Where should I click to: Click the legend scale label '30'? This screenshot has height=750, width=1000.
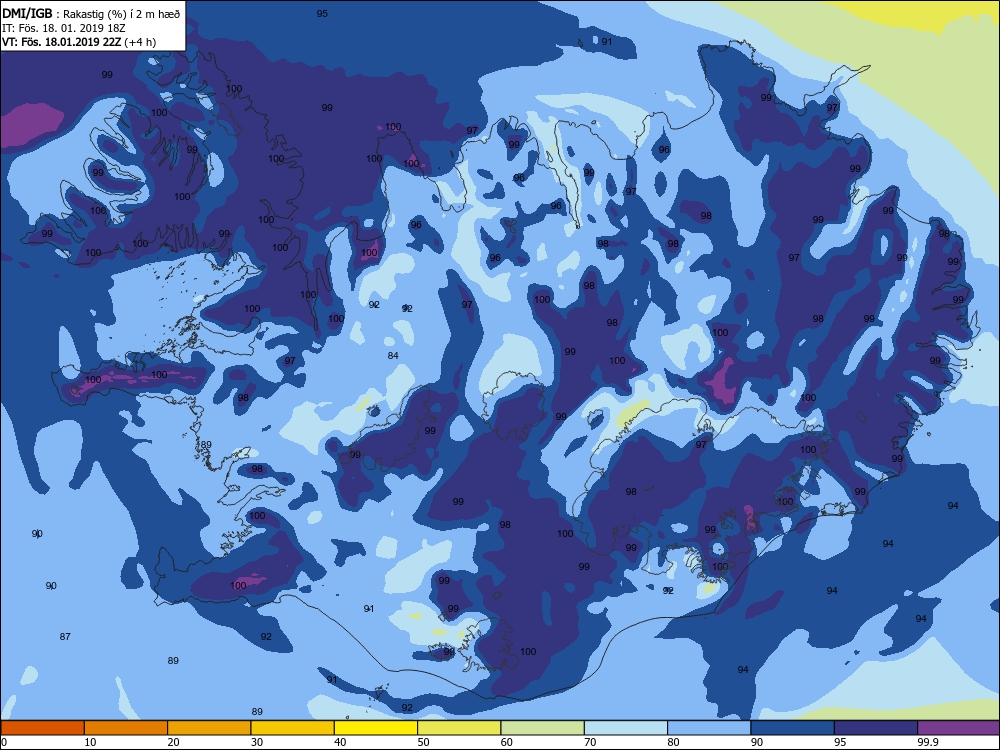tap(257, 742)
